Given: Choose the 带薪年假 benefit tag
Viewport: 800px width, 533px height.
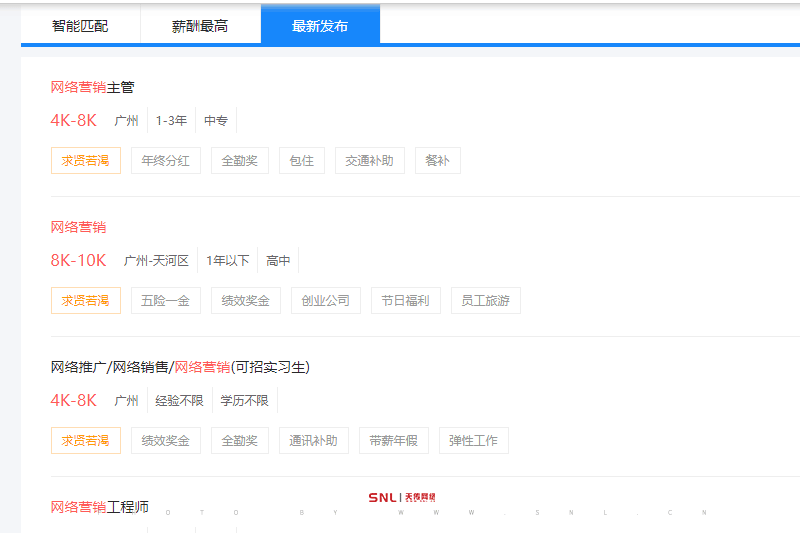Looking at the screenshot, I should (393, 440).
